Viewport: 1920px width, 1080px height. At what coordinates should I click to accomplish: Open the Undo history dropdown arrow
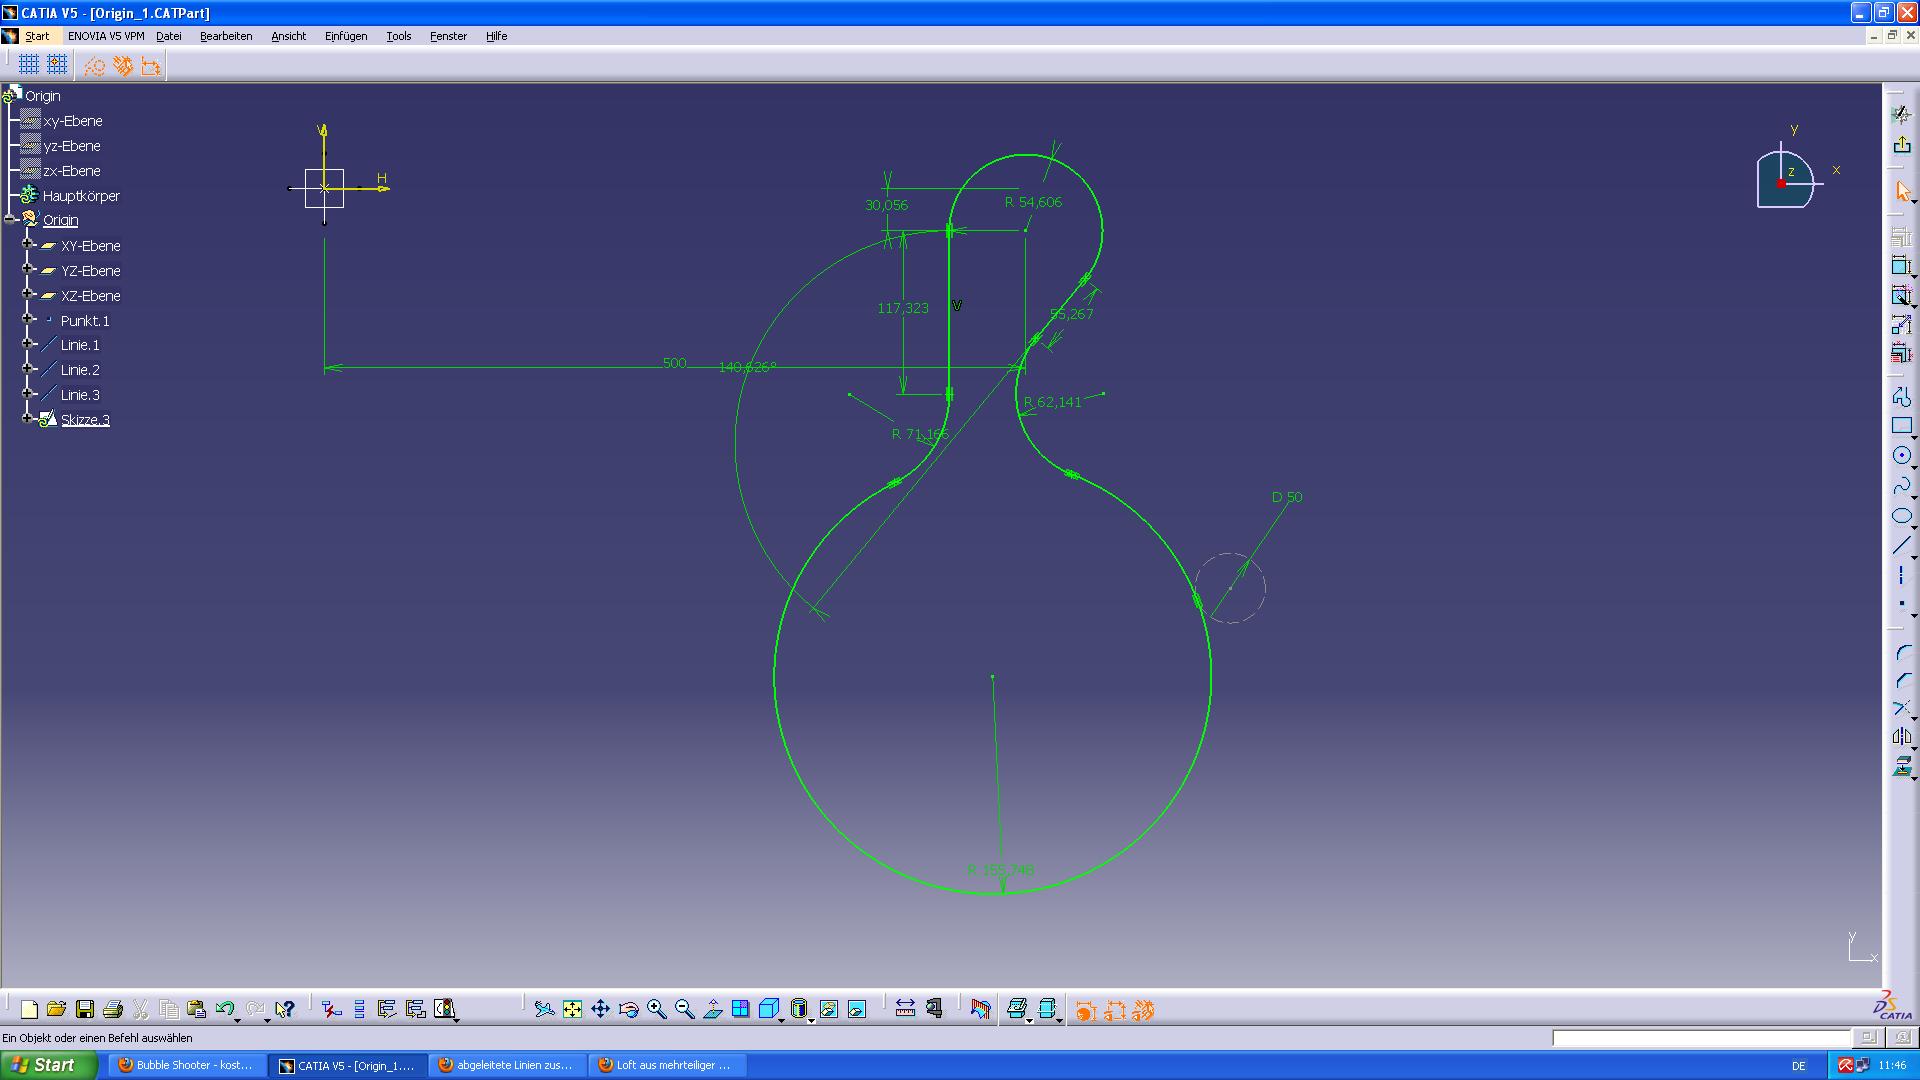[237, 1020]
